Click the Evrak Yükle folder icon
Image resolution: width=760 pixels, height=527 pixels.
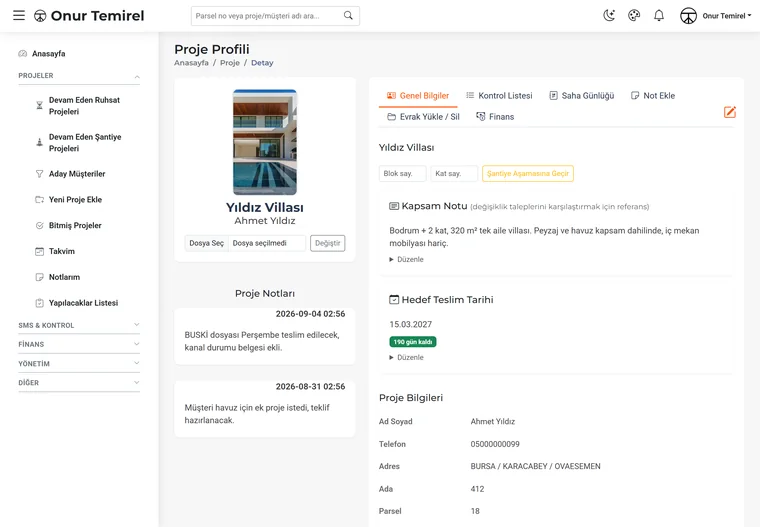click(392, 116)
